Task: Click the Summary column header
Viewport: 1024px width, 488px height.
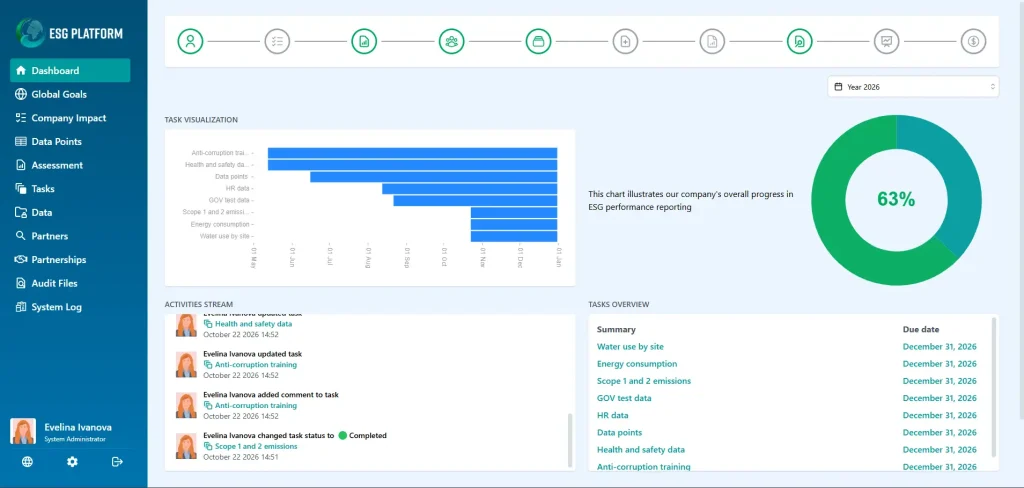Action: pyautogui.click(x=616, y=329)
